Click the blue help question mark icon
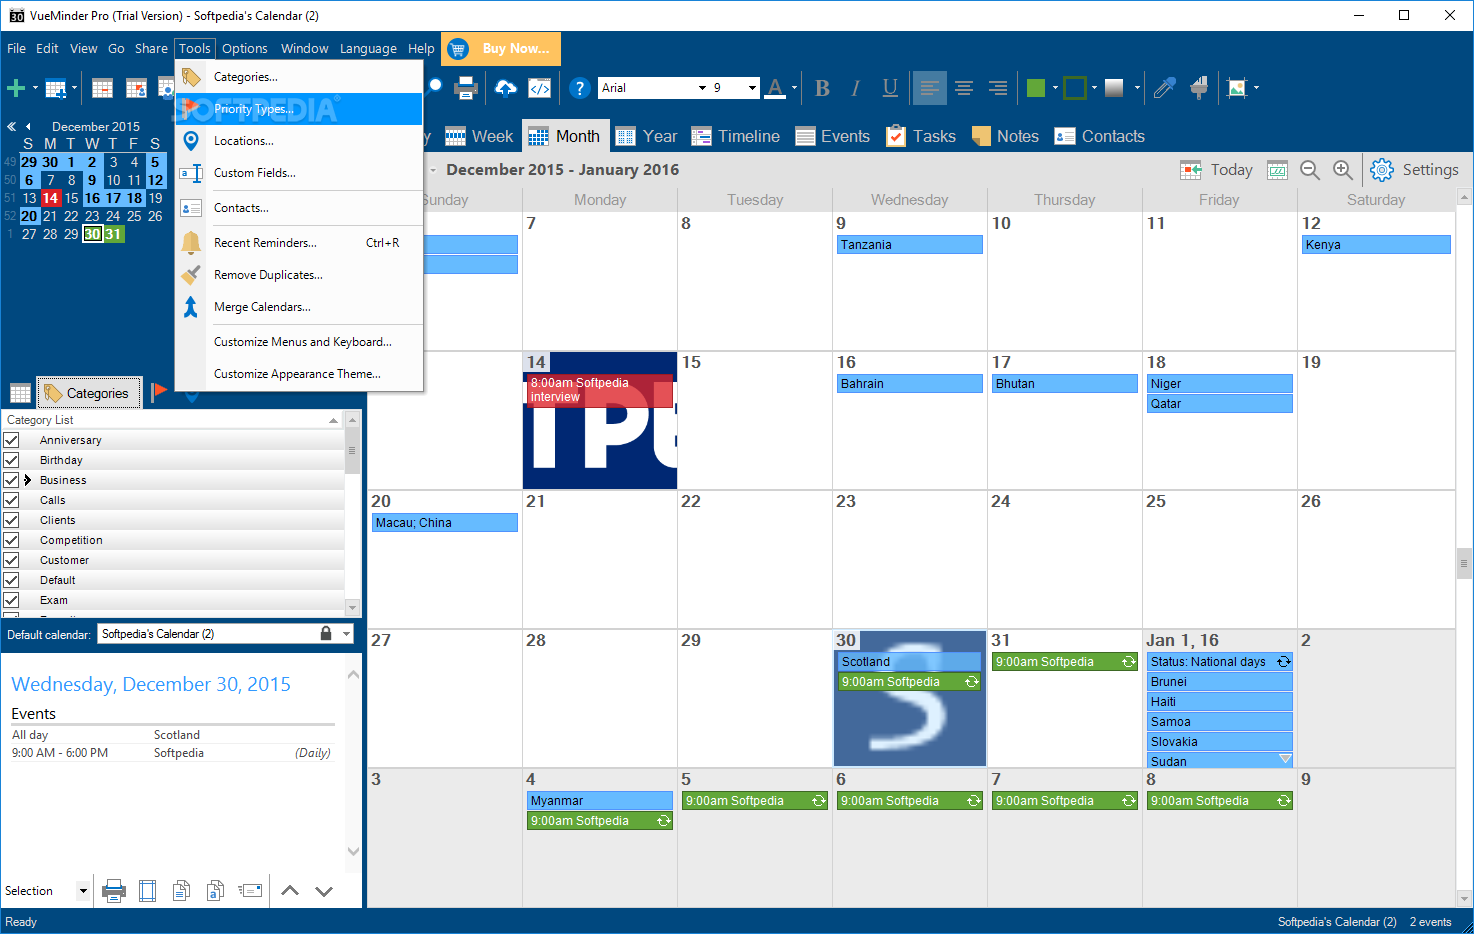Screen dimensions: 1474x934 (x=579, y=88)
